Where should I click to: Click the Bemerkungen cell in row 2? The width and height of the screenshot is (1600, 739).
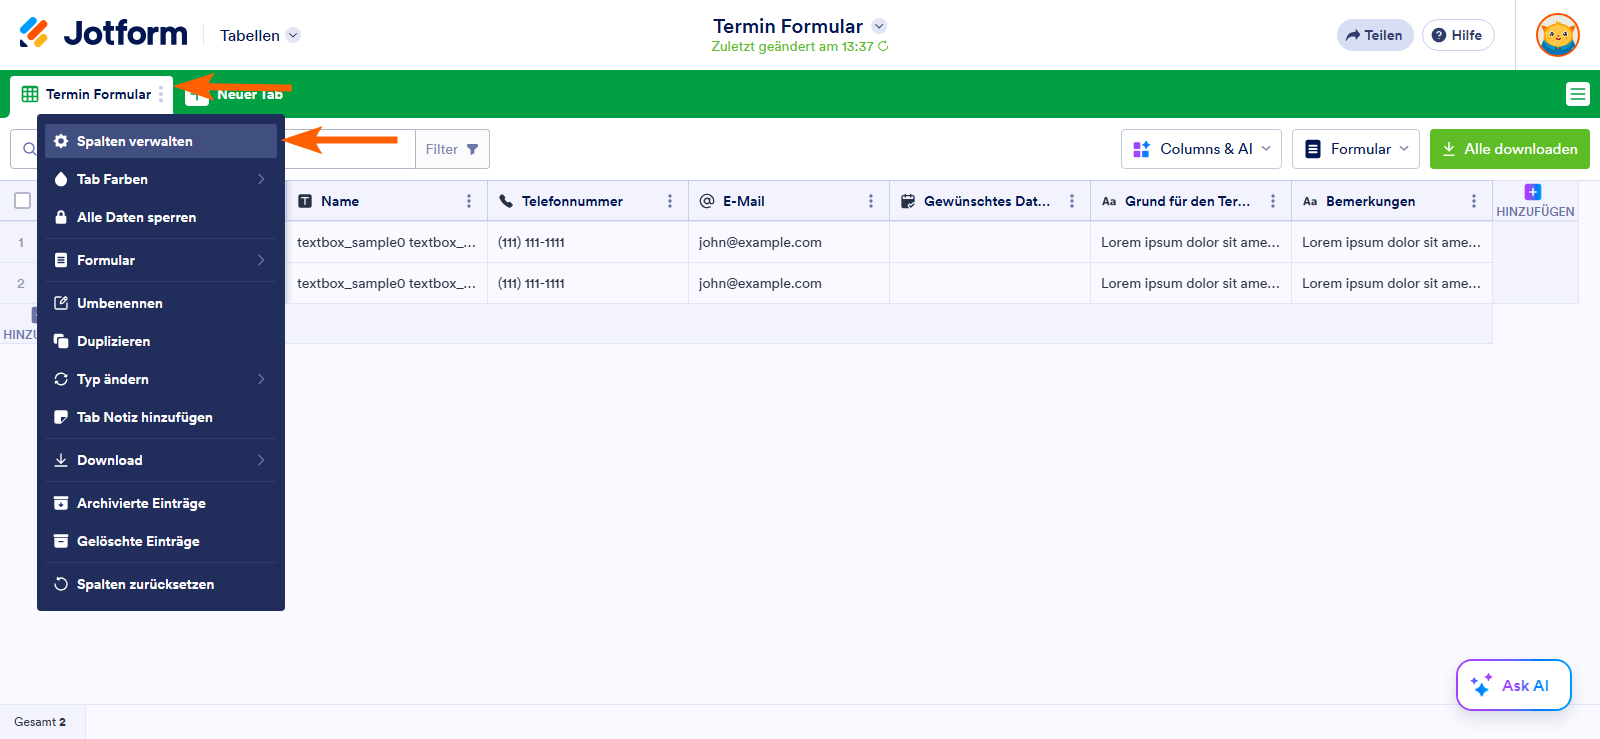(x=1392, y=283)
